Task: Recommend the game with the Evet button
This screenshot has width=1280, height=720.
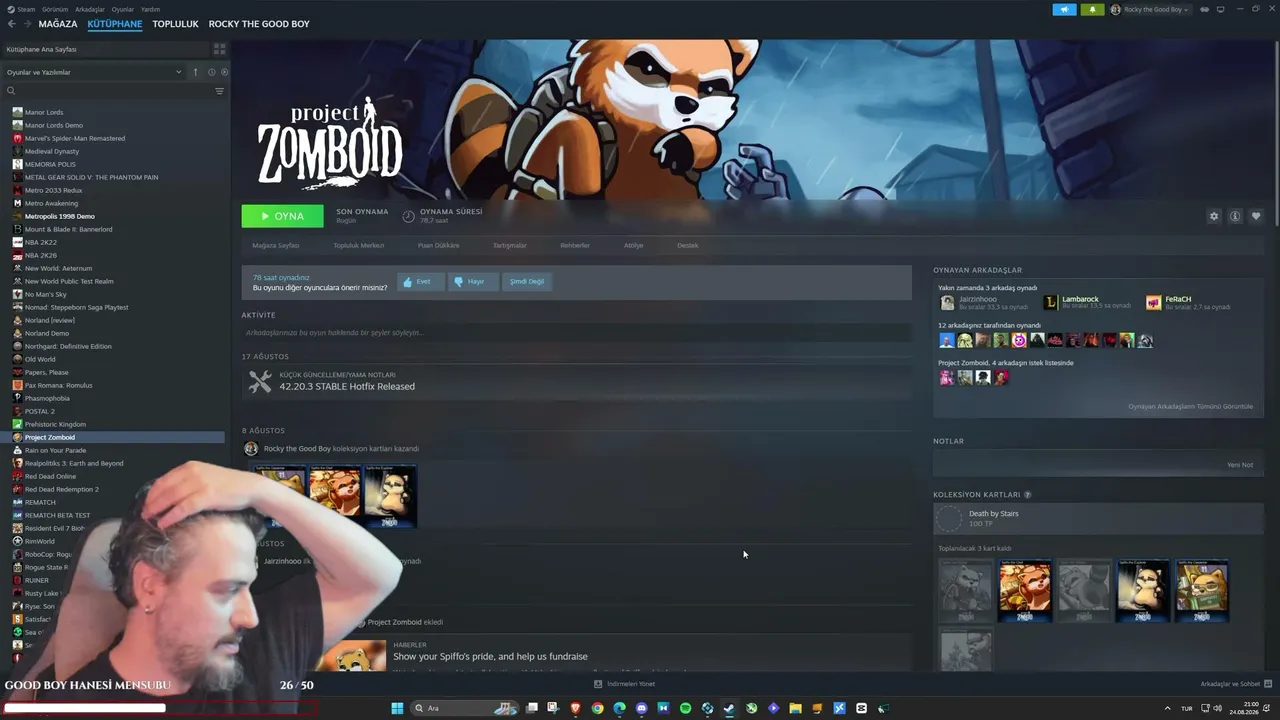Action: (420, 281)
